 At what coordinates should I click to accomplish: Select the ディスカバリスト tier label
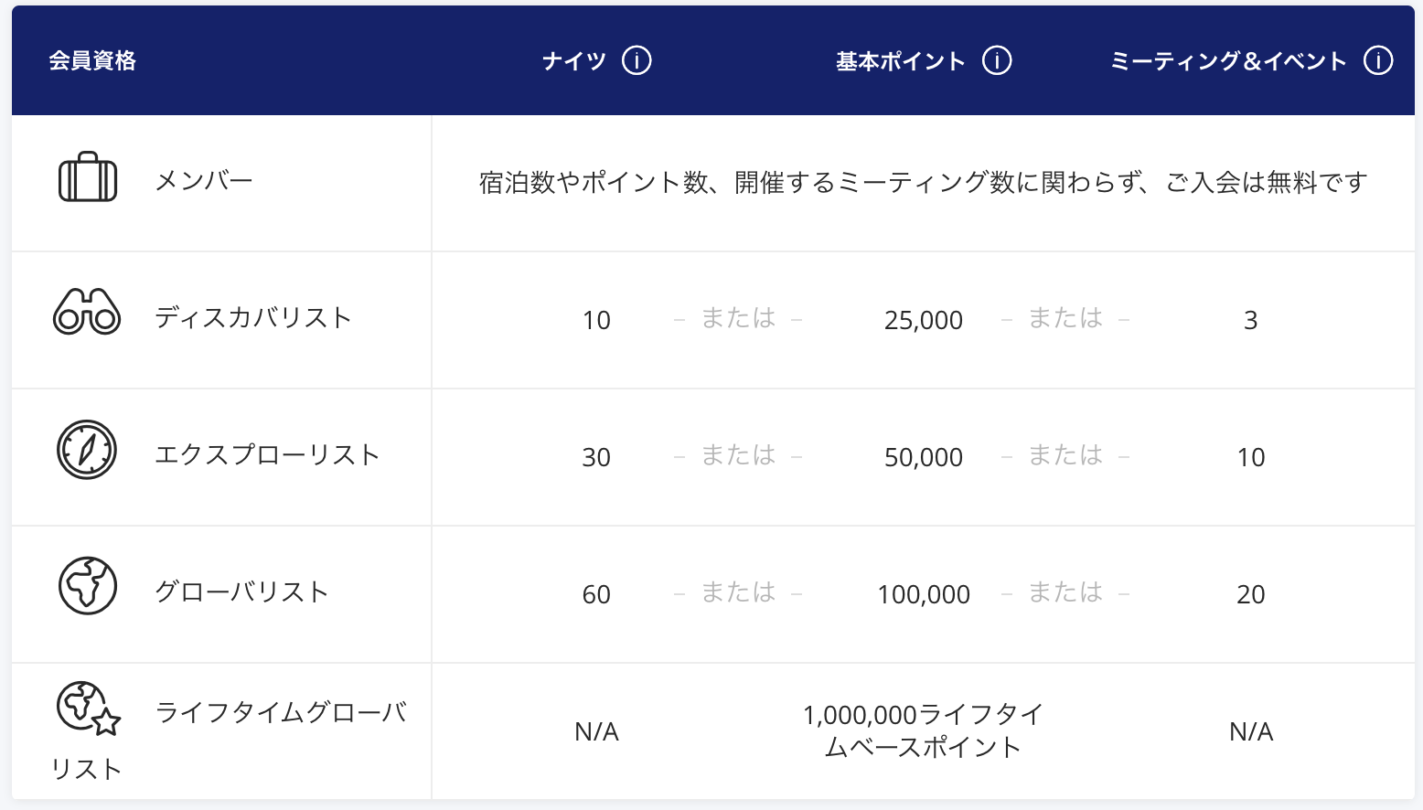point(253,318)
